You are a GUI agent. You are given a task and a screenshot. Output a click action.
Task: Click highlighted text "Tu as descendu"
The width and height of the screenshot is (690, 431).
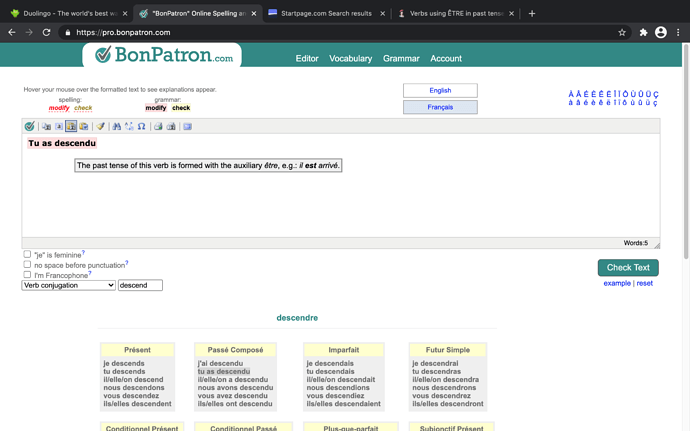click(x=62, y=143)
